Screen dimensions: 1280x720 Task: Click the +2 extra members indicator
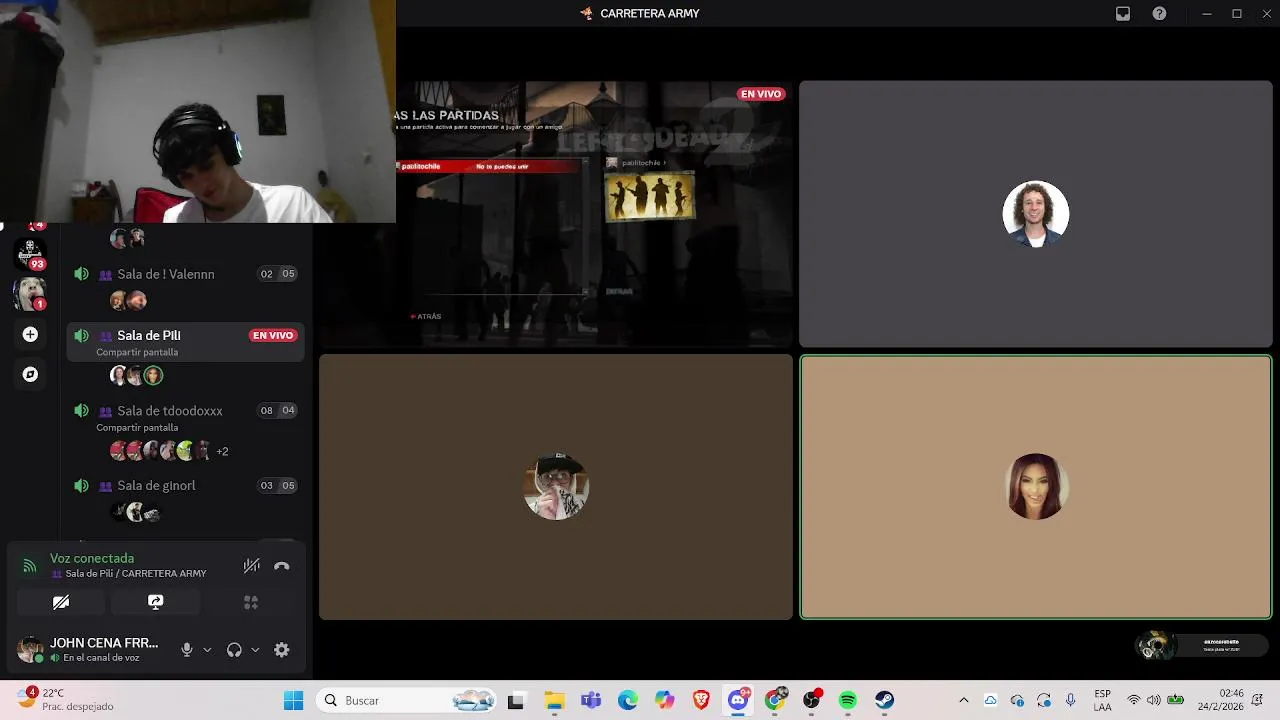pos(222,452)
